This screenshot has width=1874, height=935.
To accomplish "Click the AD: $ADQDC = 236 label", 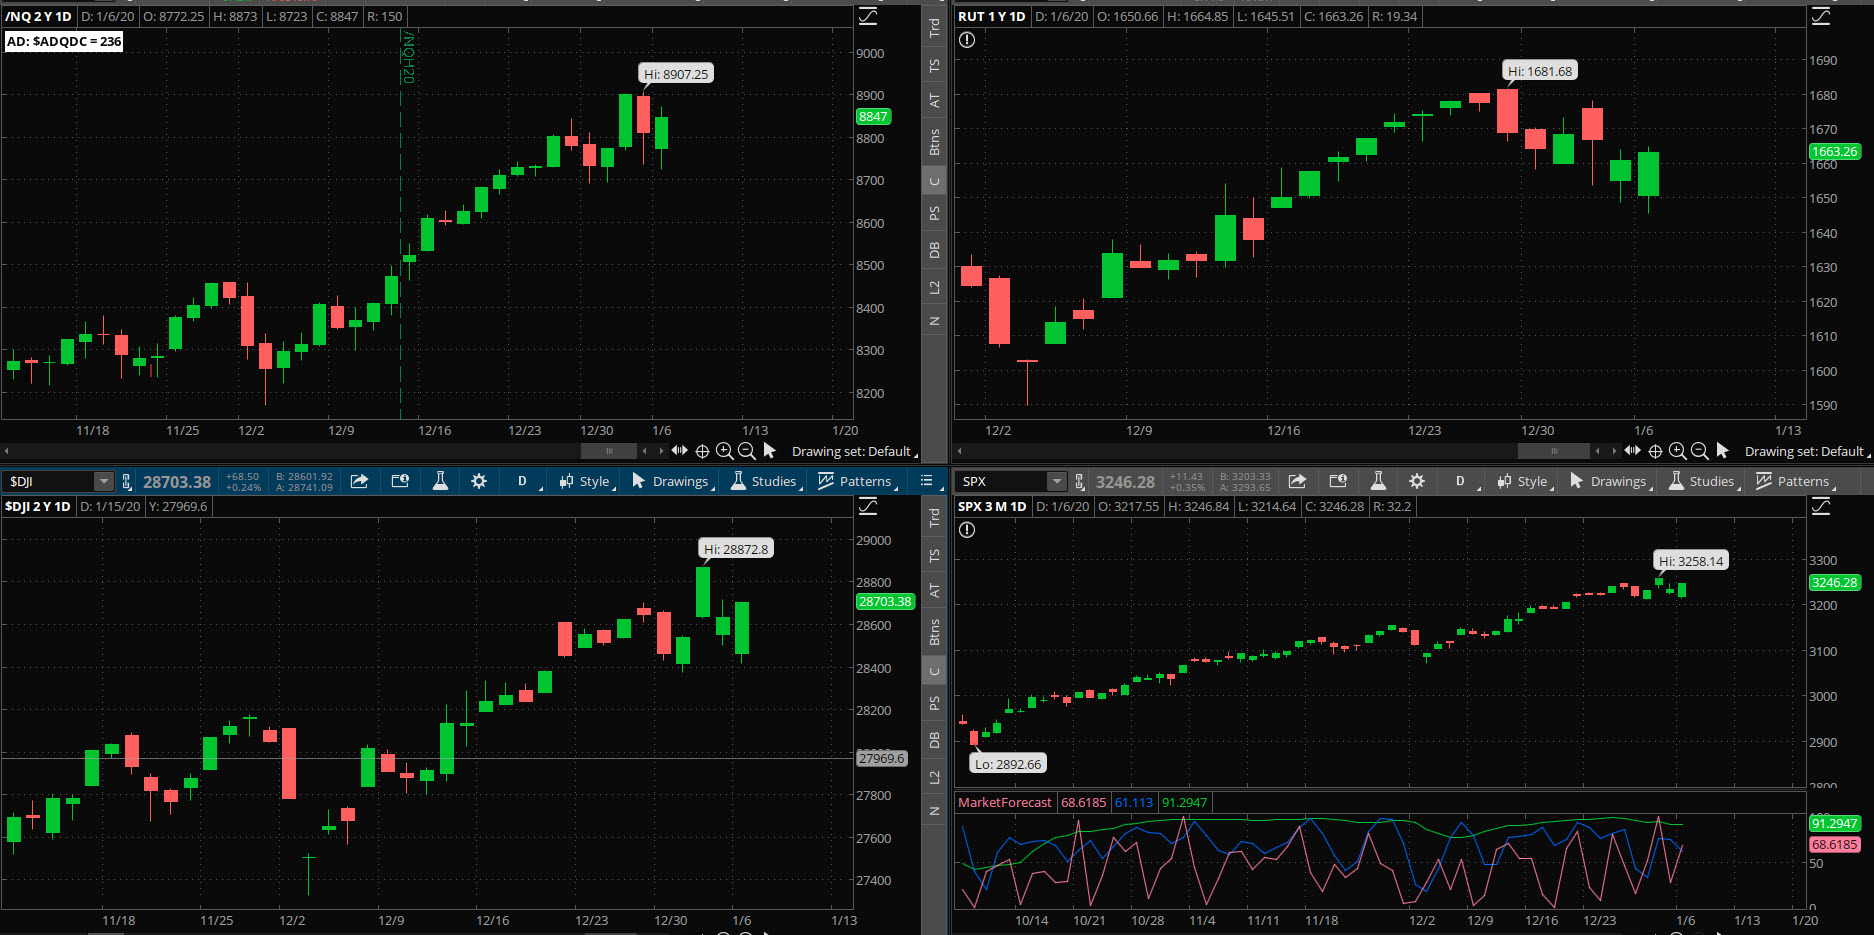I will point(64,41).
